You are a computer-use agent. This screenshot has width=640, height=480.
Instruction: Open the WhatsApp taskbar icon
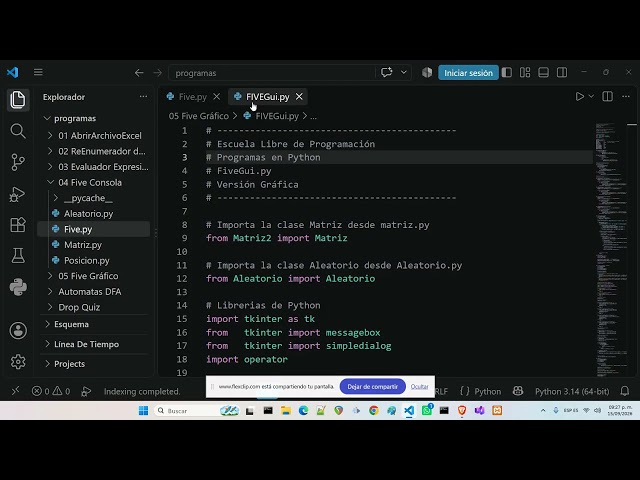(x=427, y=410)
